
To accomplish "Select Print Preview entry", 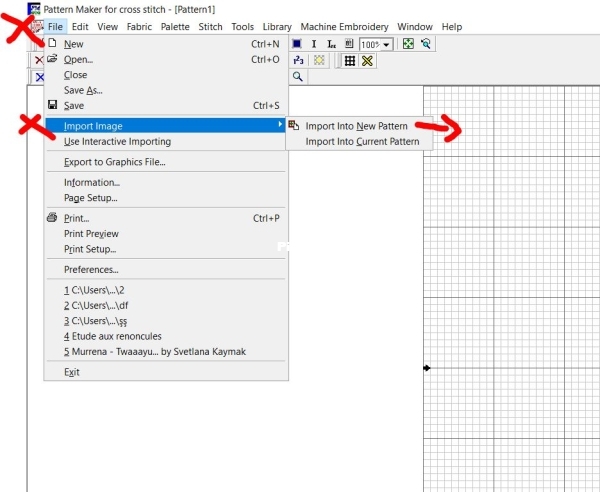I will click(x=166, y=233).
